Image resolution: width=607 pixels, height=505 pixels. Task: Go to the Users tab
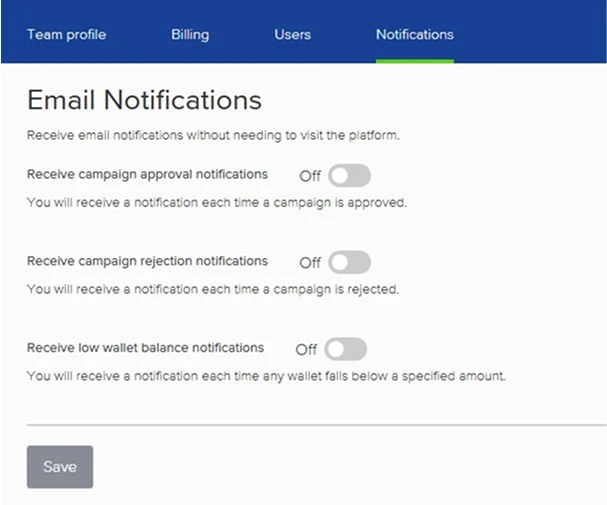click(x=292, y=34)
